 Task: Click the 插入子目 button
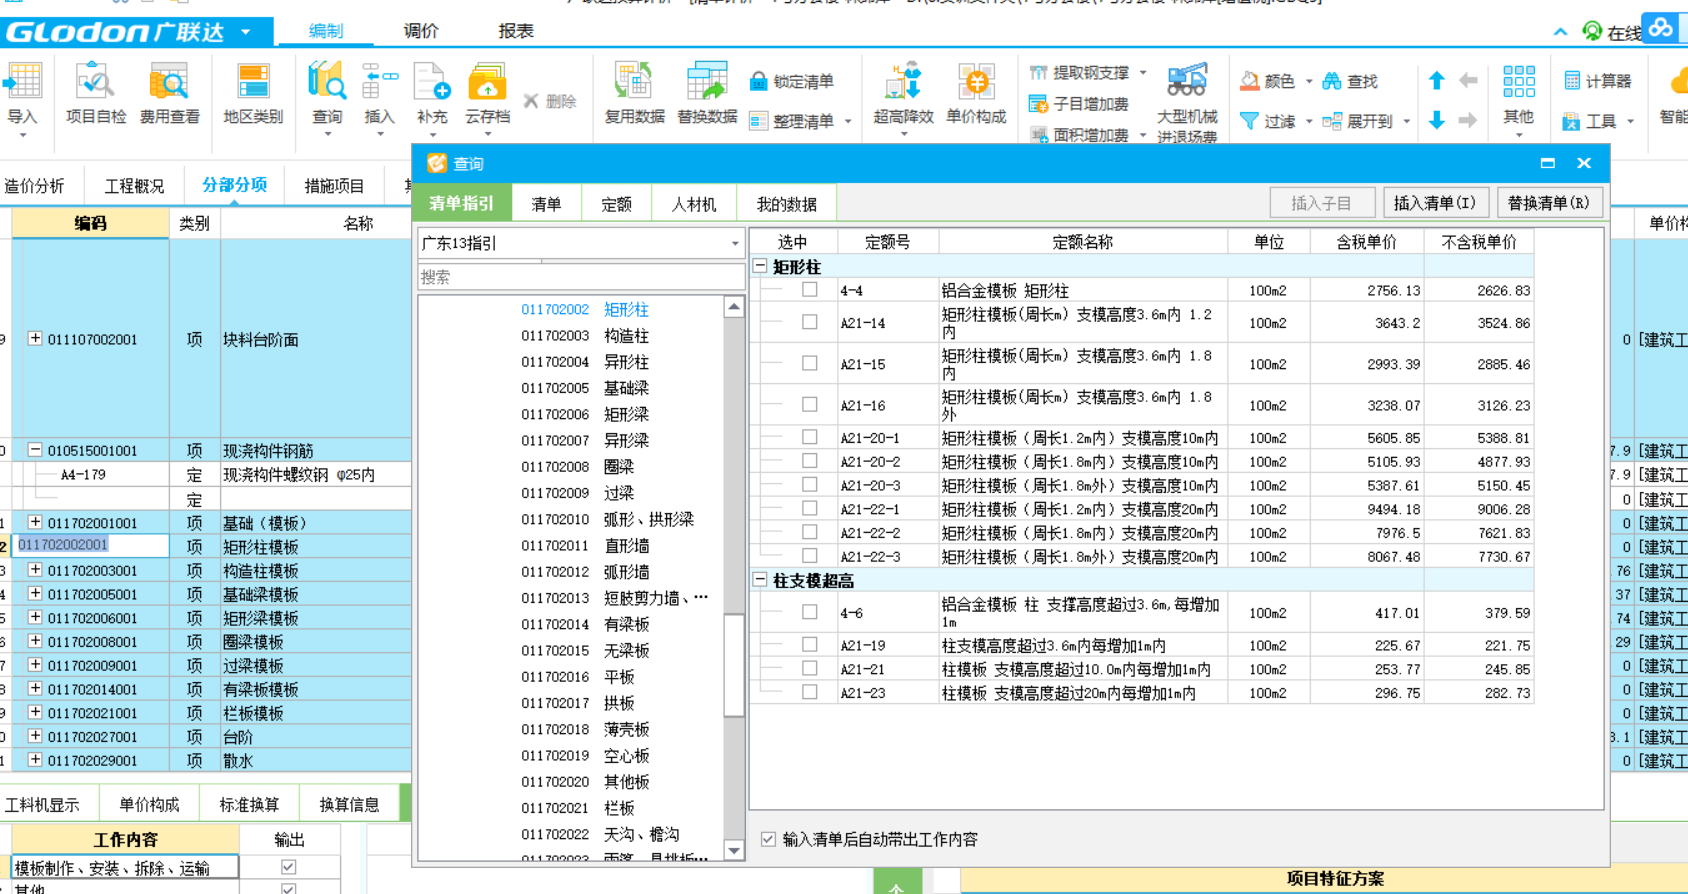(1322, 203)
